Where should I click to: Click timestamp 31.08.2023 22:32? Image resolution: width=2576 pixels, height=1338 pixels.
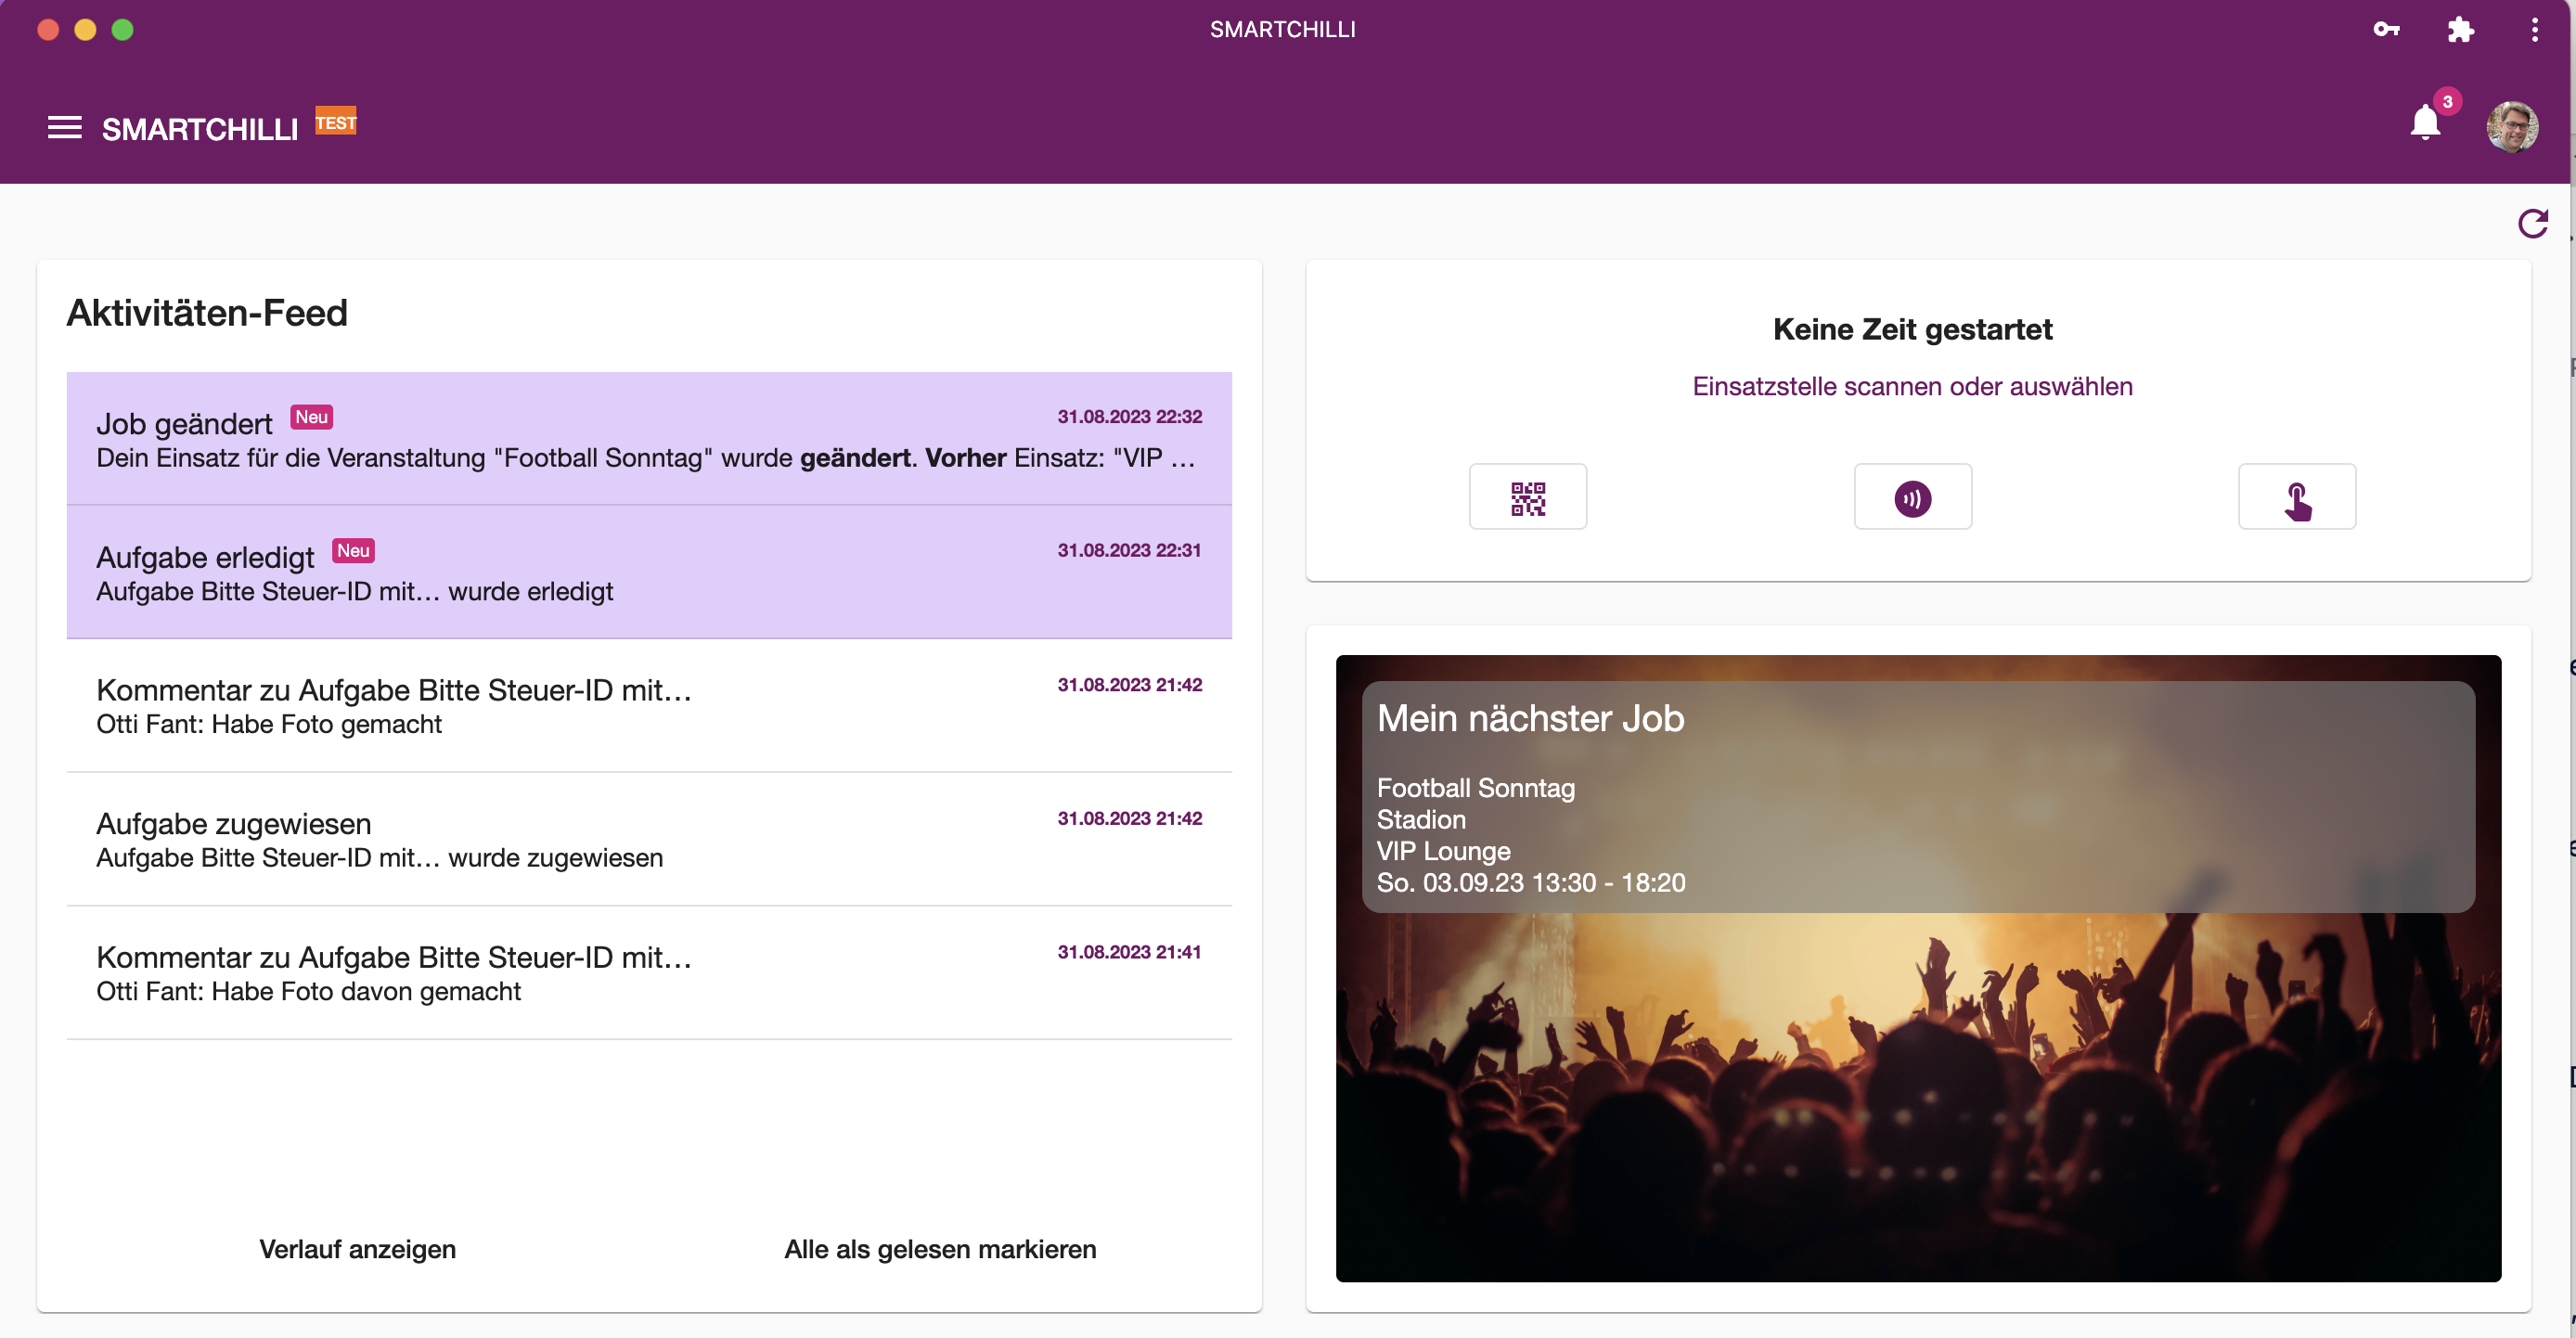click(1129, 416)
